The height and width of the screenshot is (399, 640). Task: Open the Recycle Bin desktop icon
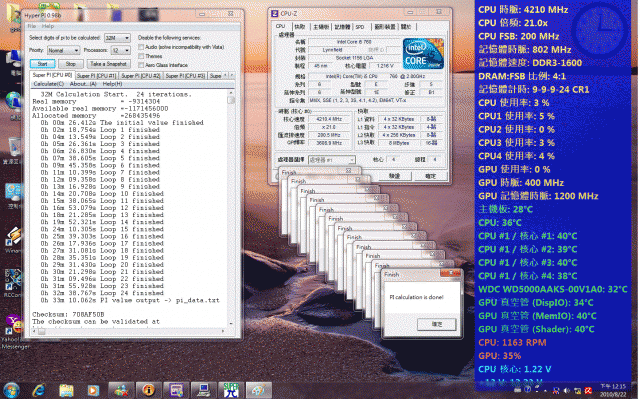[x=14, y=150]
